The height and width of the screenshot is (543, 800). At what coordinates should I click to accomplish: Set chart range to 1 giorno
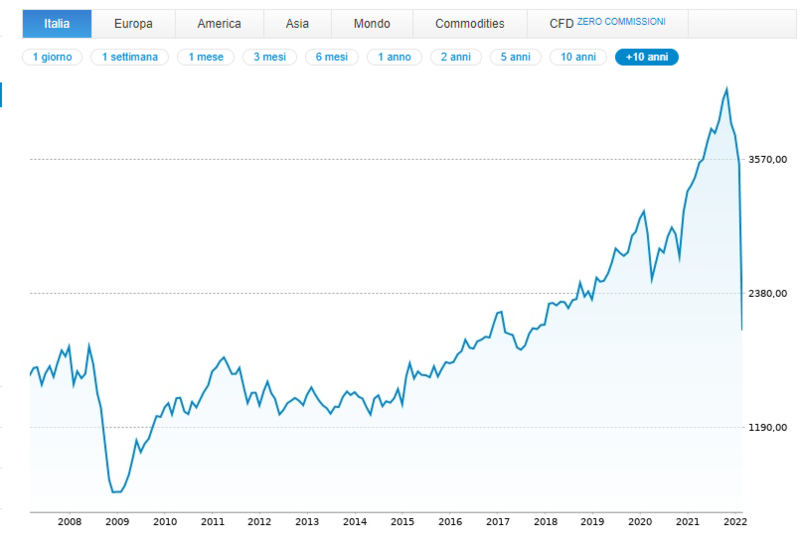[53, 57]
